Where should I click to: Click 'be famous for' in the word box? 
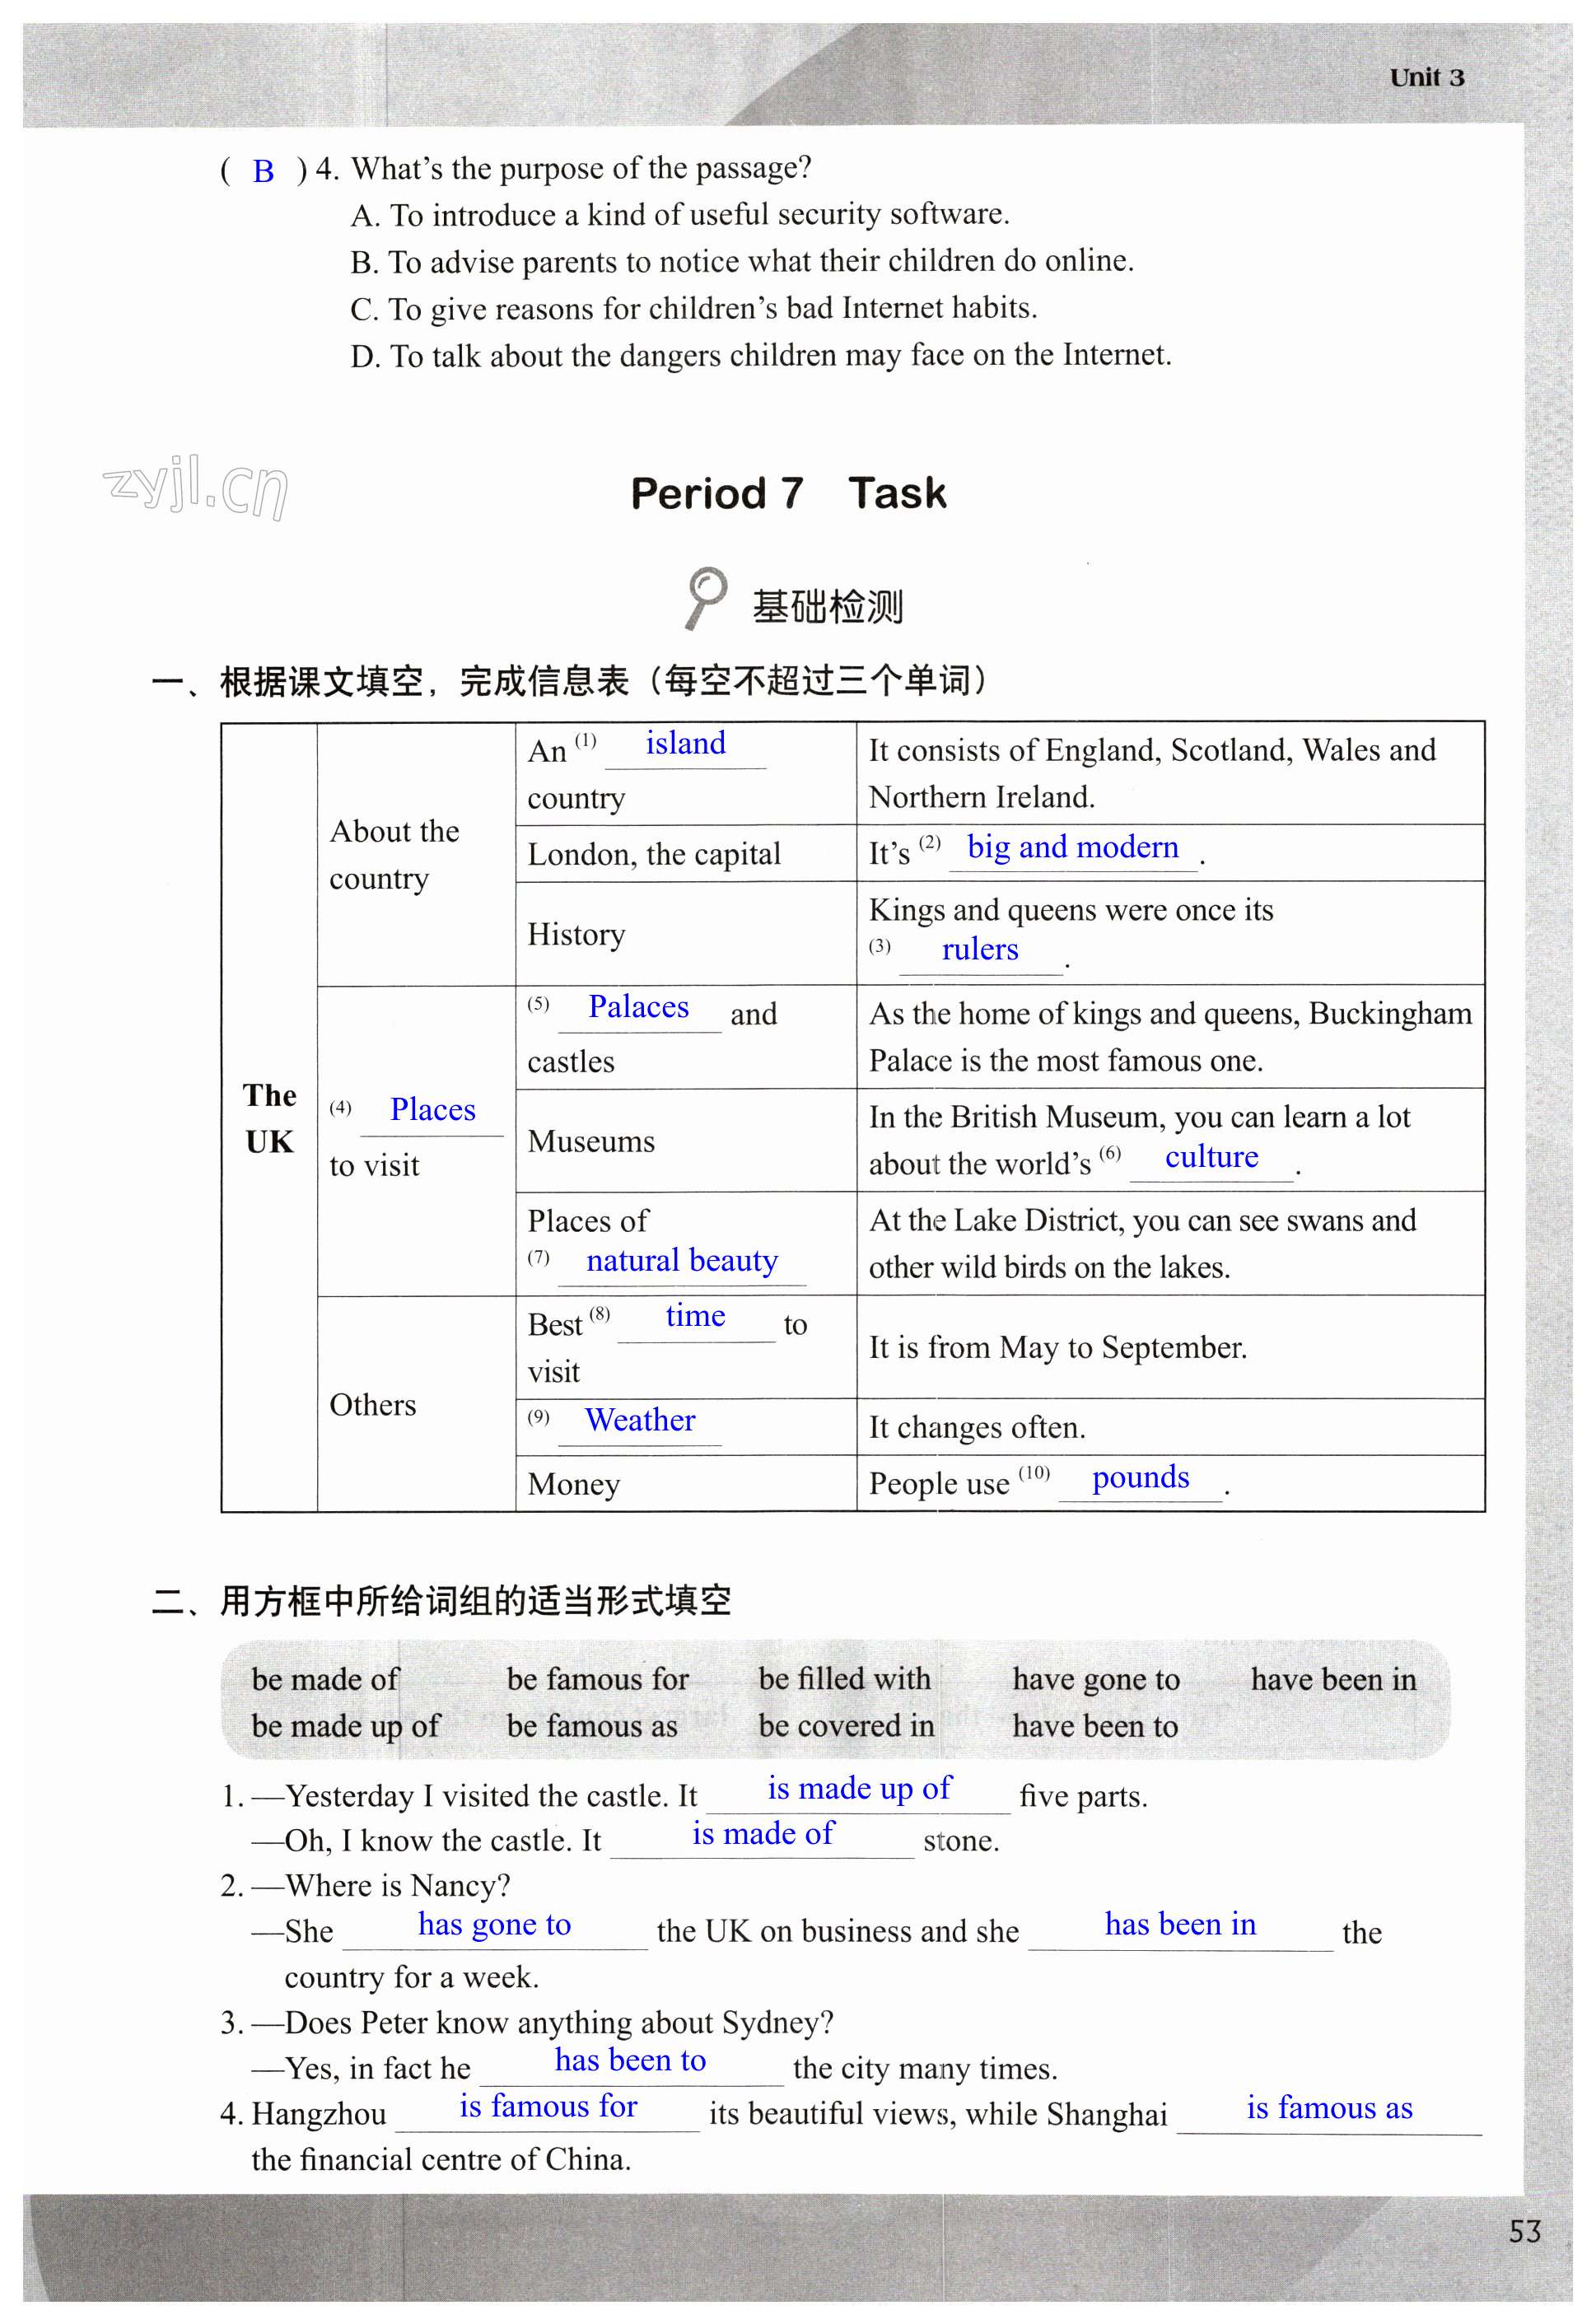tap(597, 1679)
